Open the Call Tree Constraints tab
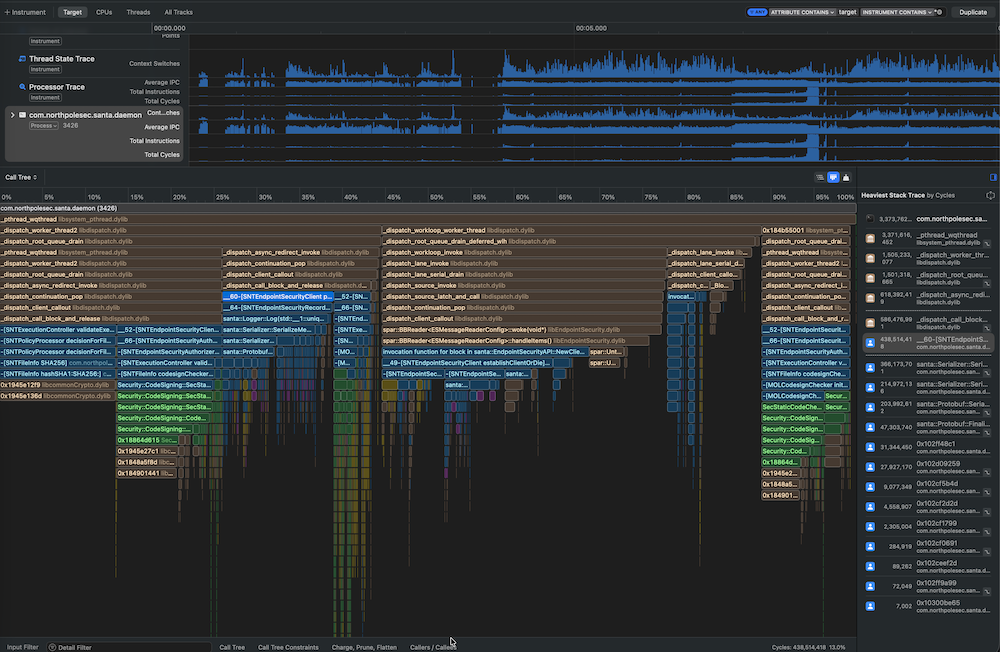 coord(288,647)
